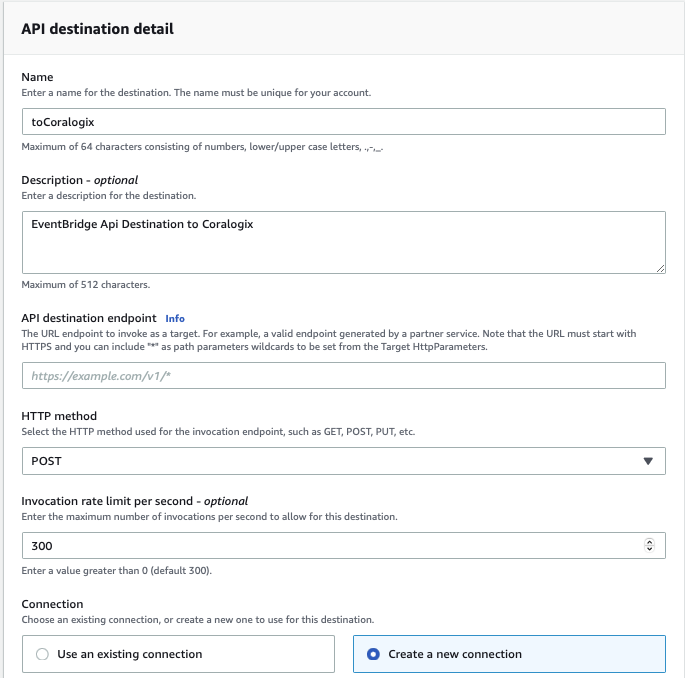Click the API destination detail heading
This screenshot has width=685, height=678.
pyautogui.click(x=97, y=29)
